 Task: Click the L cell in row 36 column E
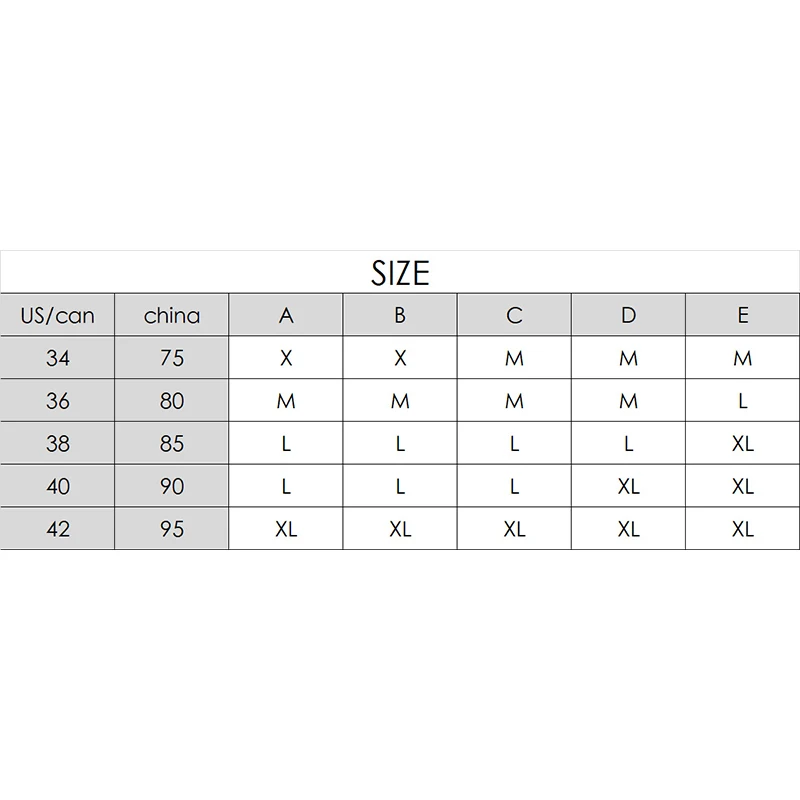click(x=743, y=401)
